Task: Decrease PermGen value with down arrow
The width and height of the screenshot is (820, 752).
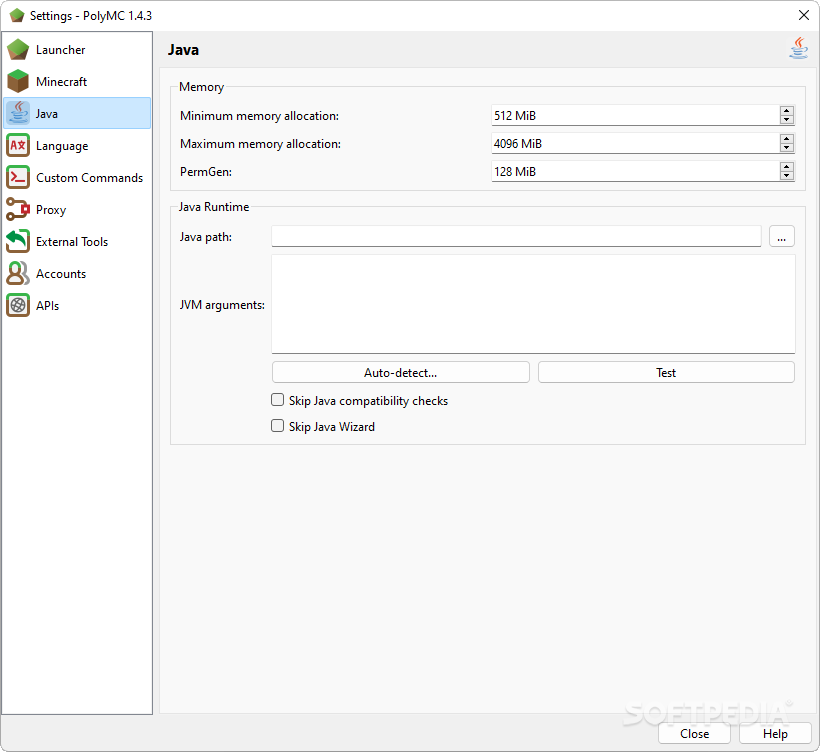Action: 787,176
